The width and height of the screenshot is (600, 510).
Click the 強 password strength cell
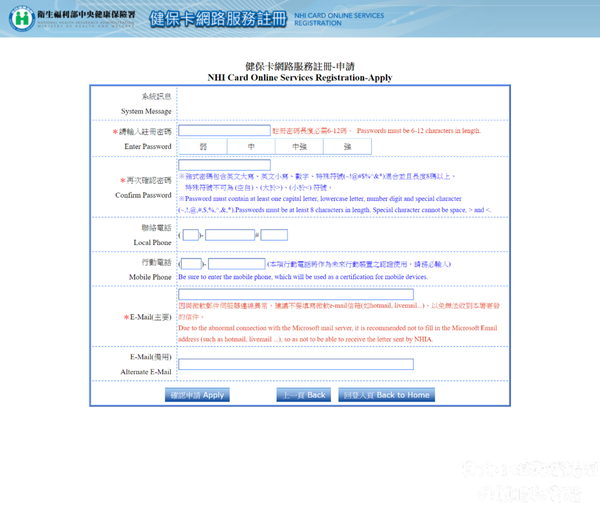click(347, 147)
